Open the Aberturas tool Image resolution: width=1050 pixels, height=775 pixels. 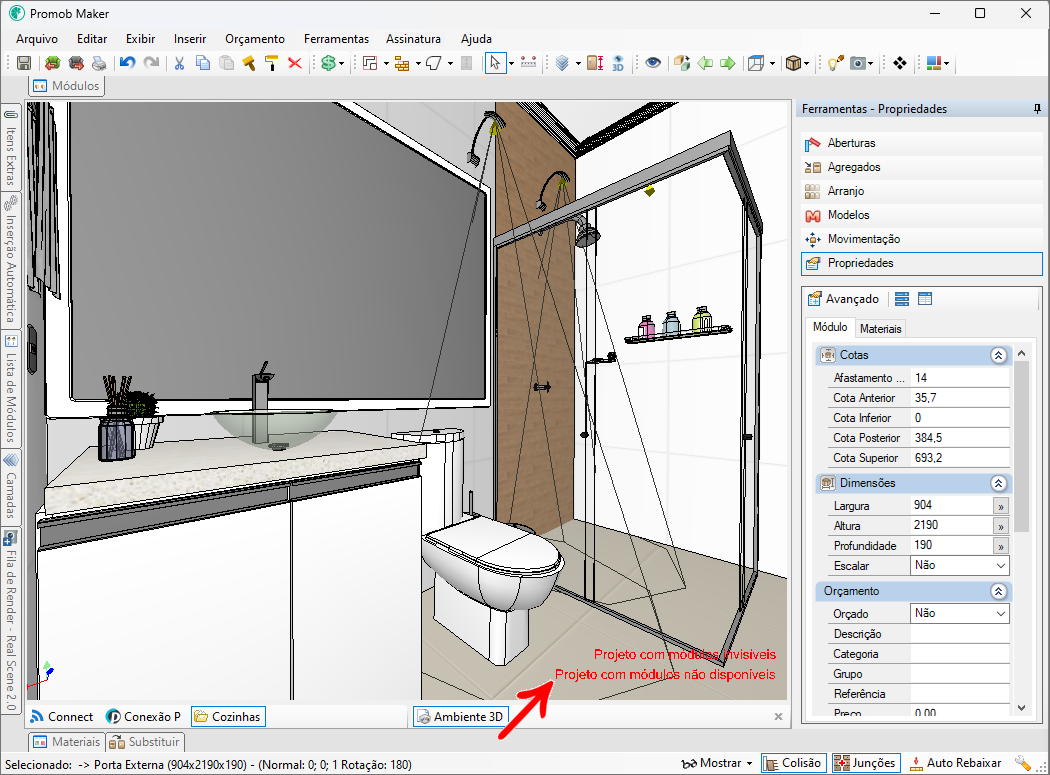pos(921,143)
